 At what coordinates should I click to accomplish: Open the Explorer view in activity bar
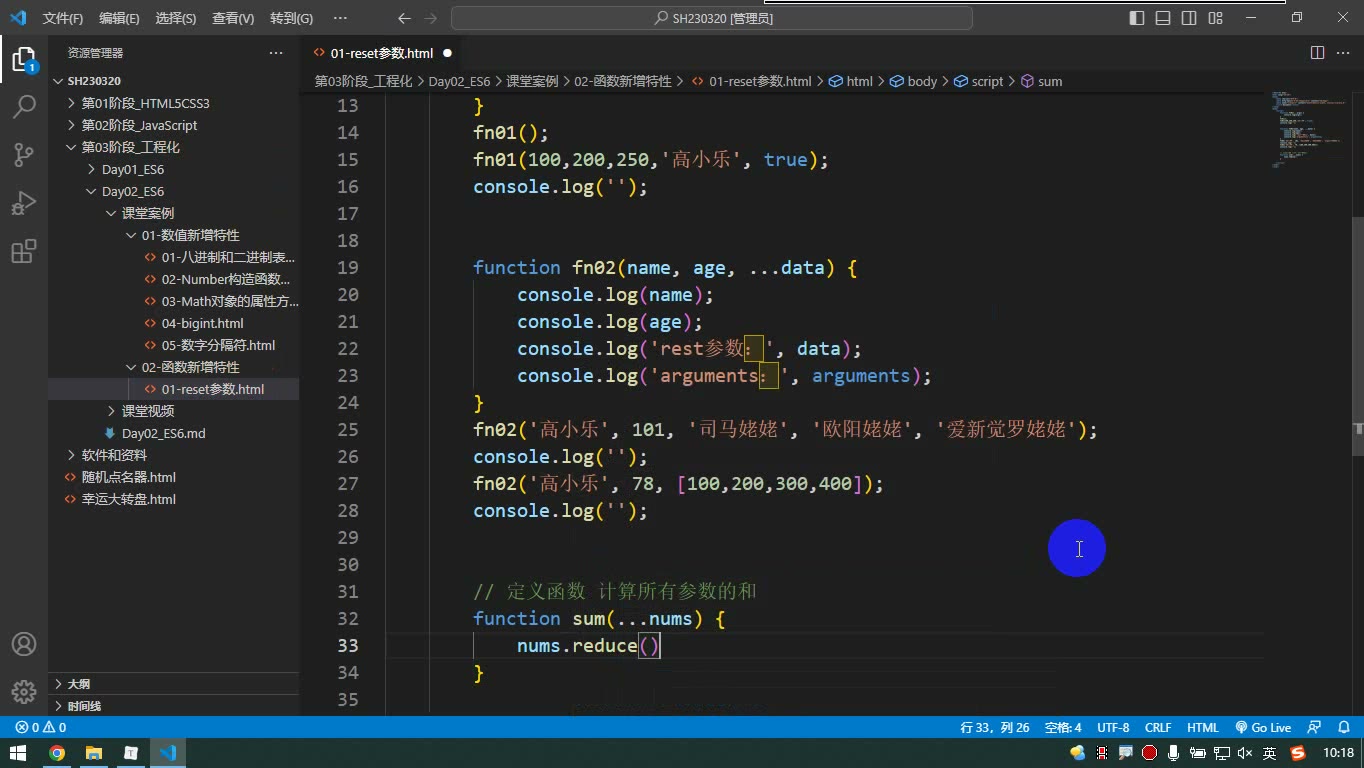tap(24, 60)
